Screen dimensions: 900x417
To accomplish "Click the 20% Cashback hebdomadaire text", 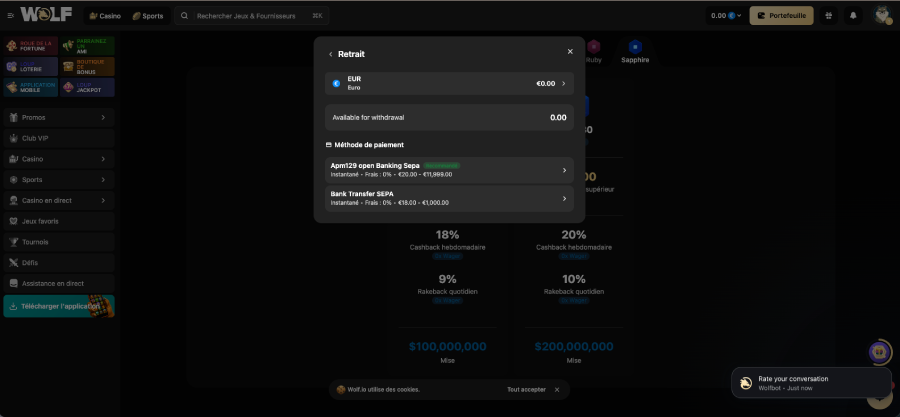I will tap(574, 240).
